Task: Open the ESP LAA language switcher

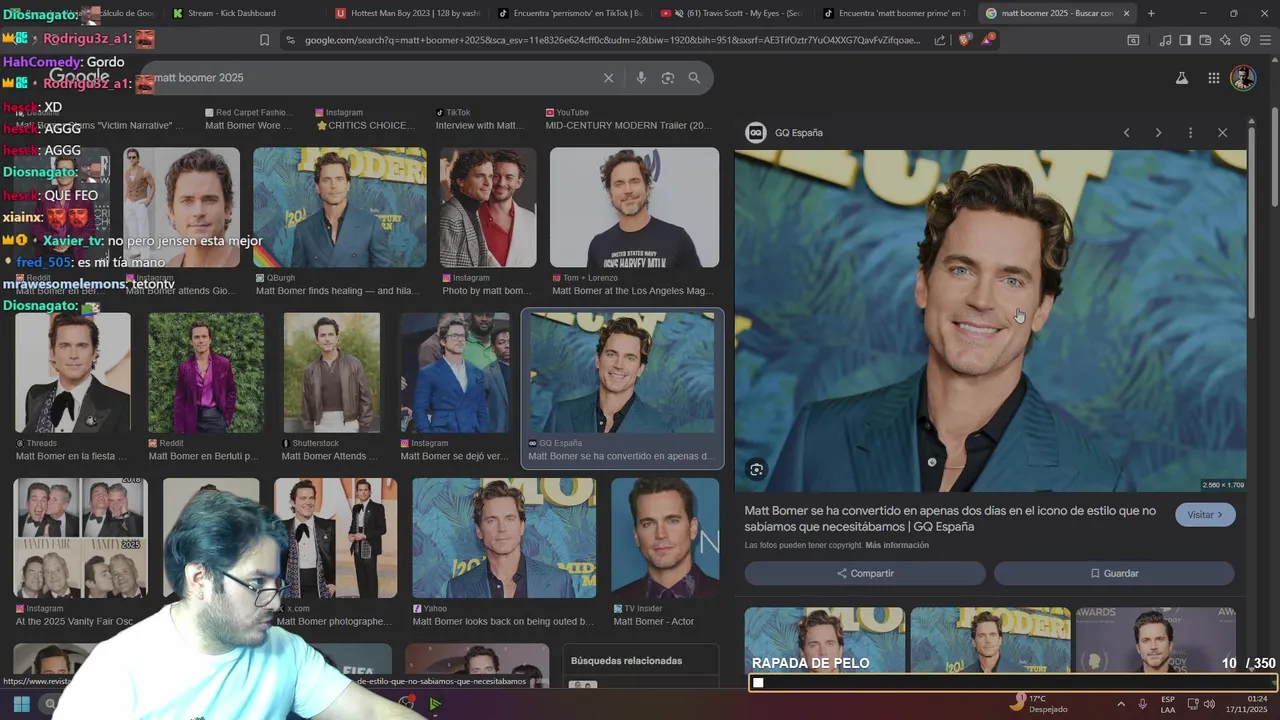Action: pos(1168,704)
